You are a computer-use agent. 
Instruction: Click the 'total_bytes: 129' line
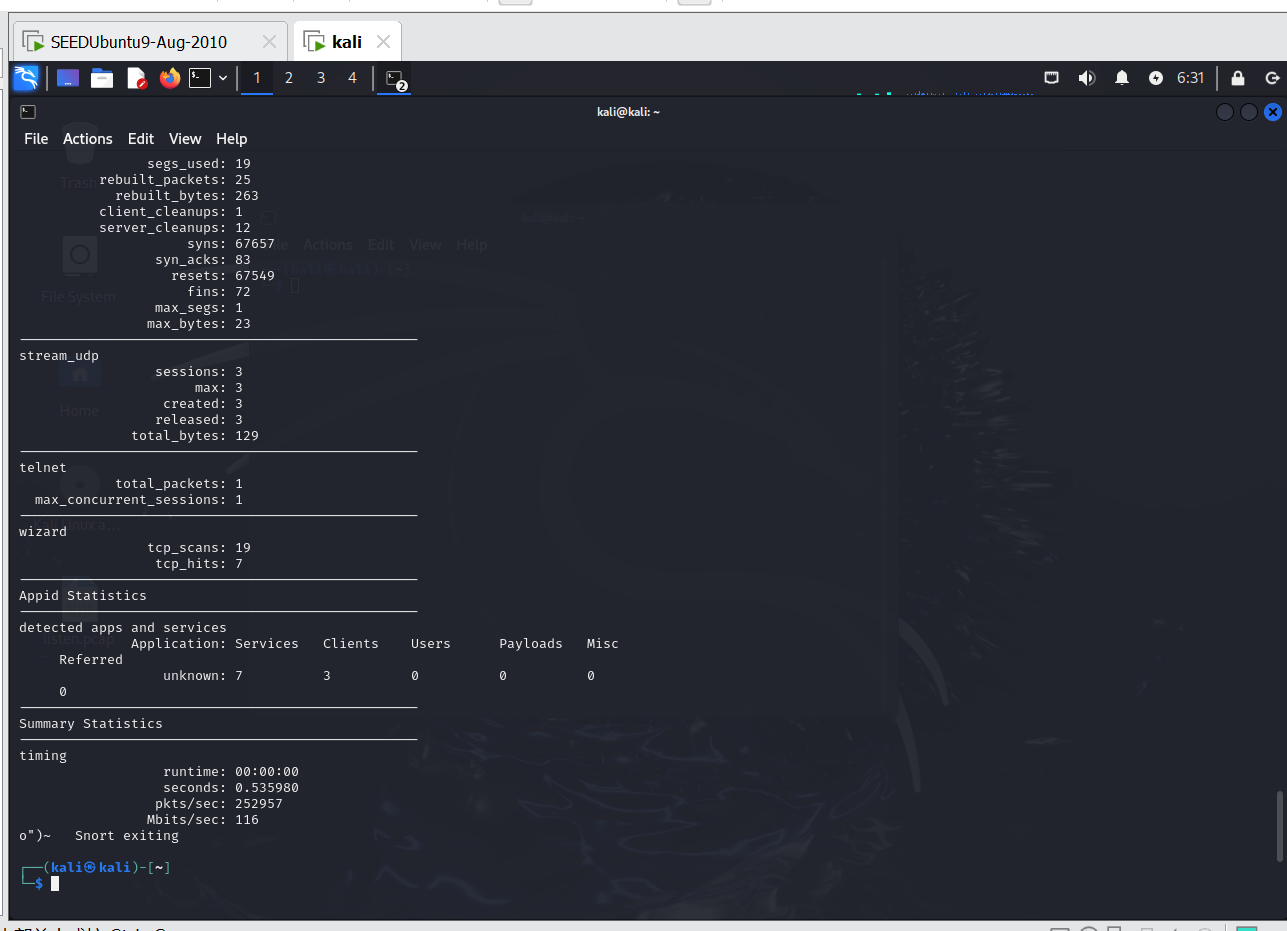[x=195, y=436]
